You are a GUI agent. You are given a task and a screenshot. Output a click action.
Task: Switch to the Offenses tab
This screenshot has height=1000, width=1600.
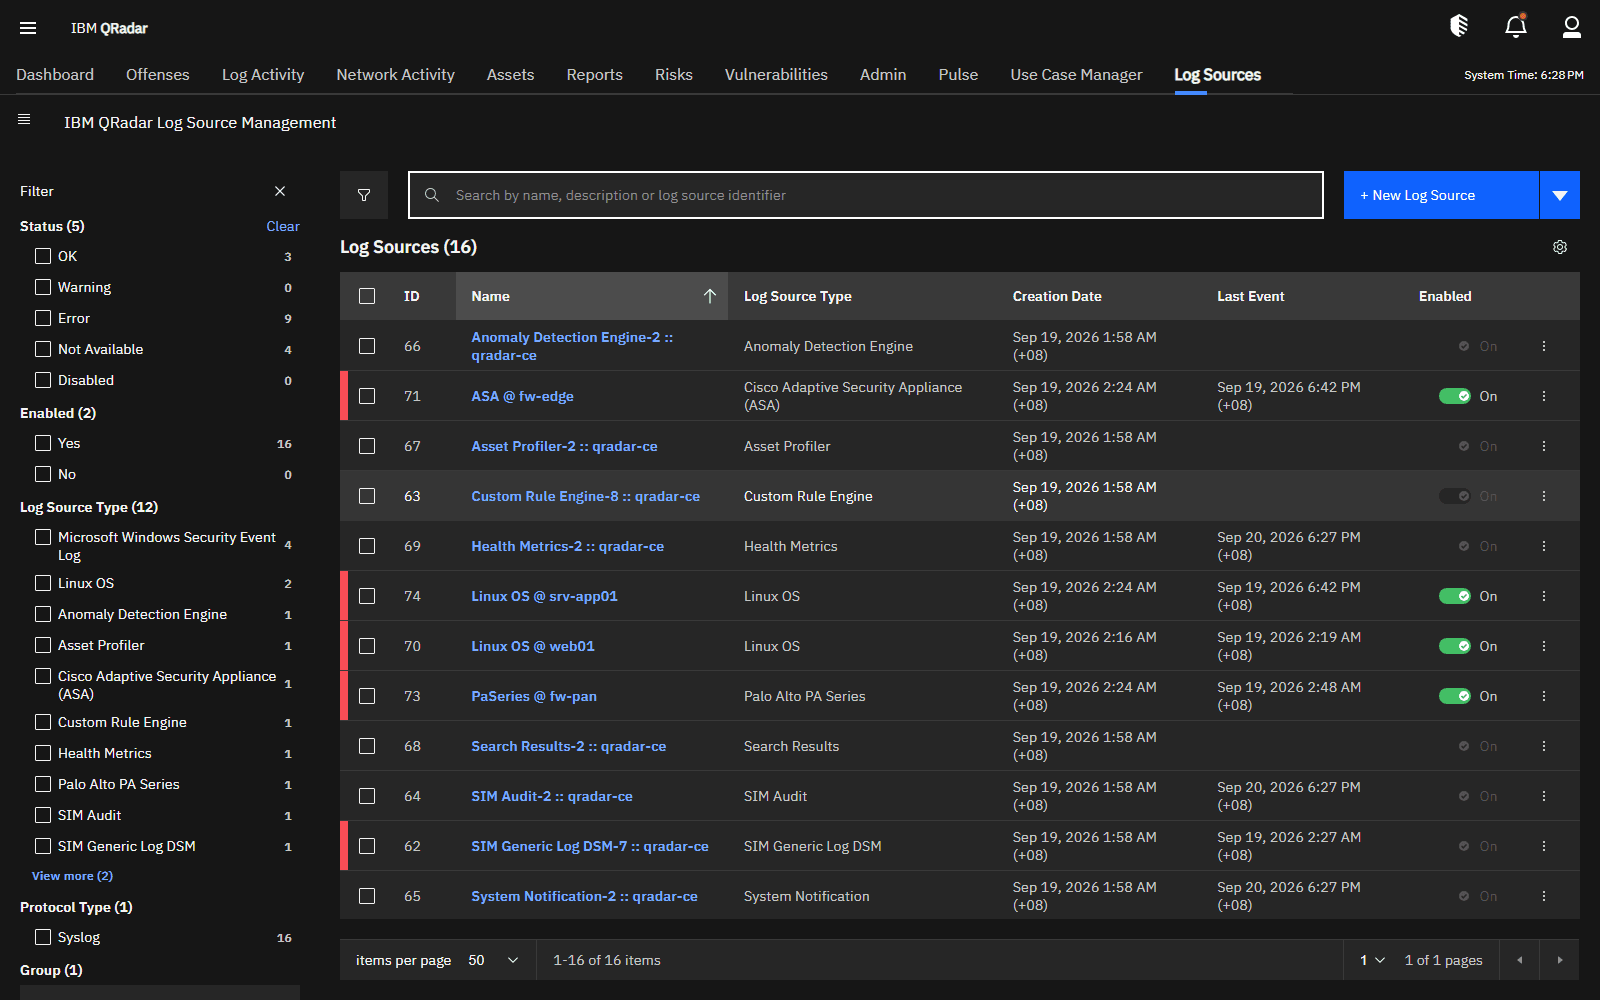click(158, 75)
